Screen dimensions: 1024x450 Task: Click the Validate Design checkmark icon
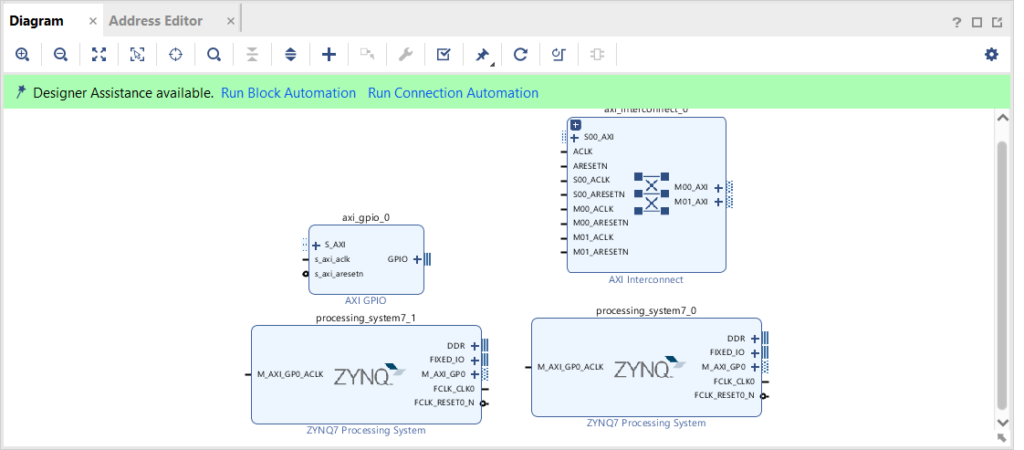tap(444, 55)
